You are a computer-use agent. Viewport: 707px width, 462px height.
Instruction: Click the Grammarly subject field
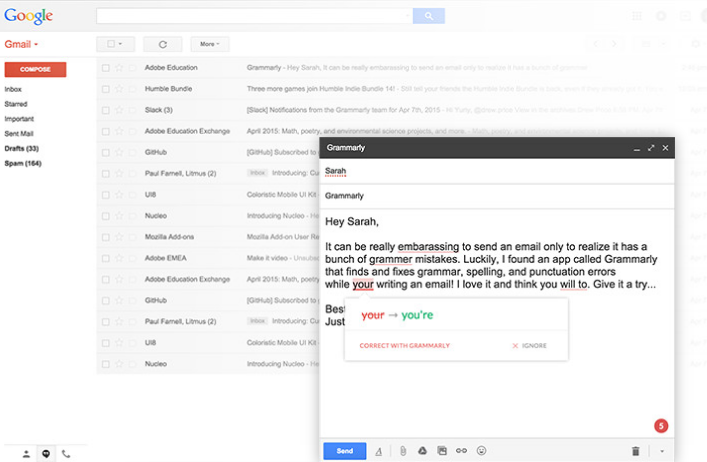(x=496, y=196)
